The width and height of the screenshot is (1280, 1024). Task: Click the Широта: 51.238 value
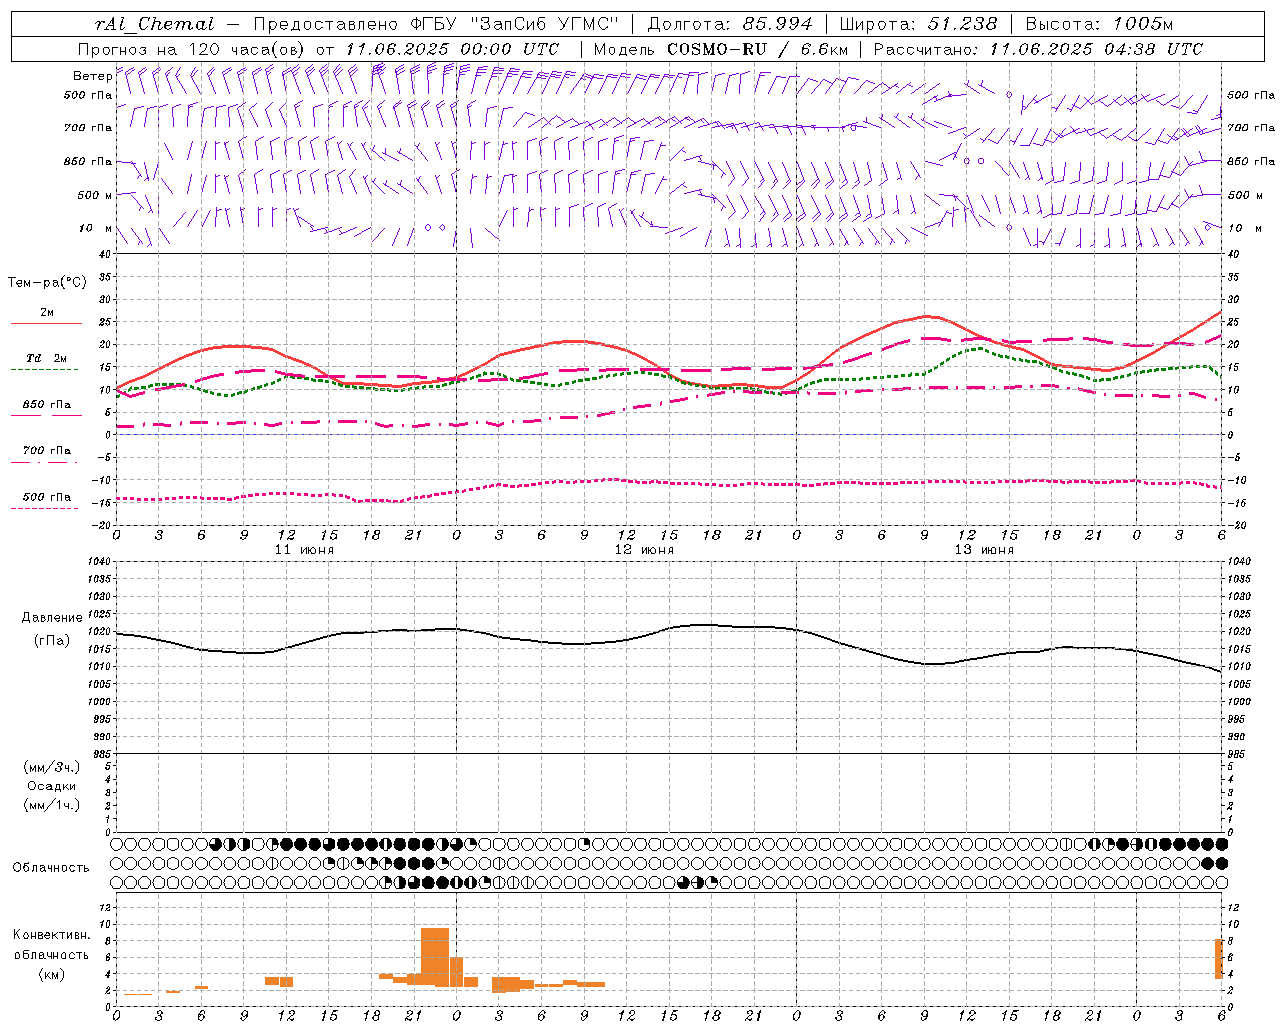[918, 24]
